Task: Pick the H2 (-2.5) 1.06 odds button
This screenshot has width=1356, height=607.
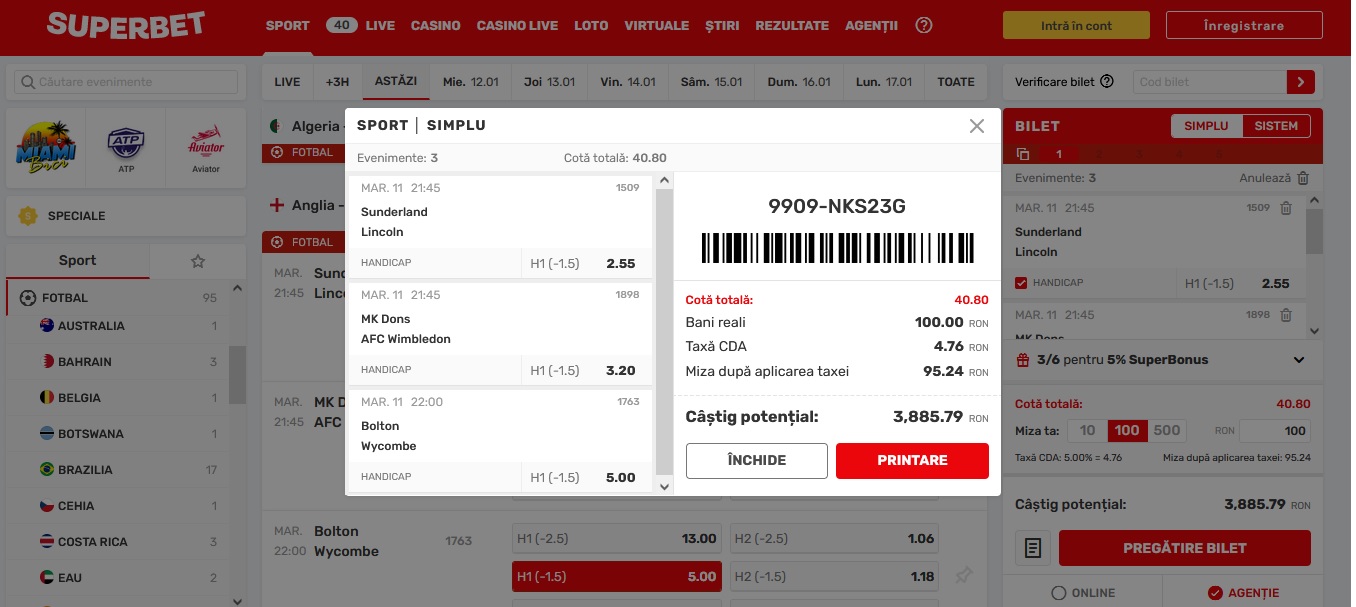Action: pos(835,539)
